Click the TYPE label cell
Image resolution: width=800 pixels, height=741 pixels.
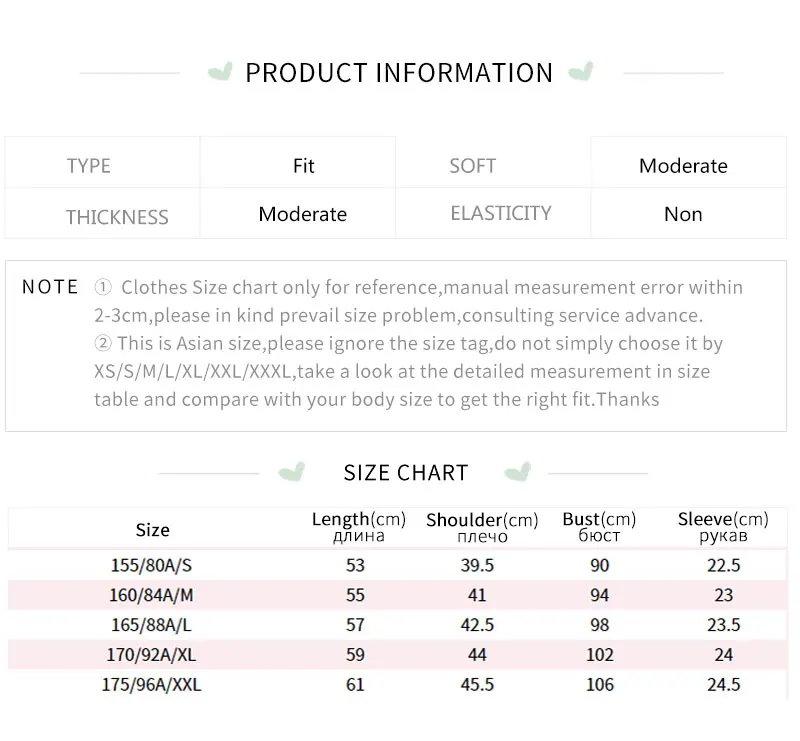103,163
